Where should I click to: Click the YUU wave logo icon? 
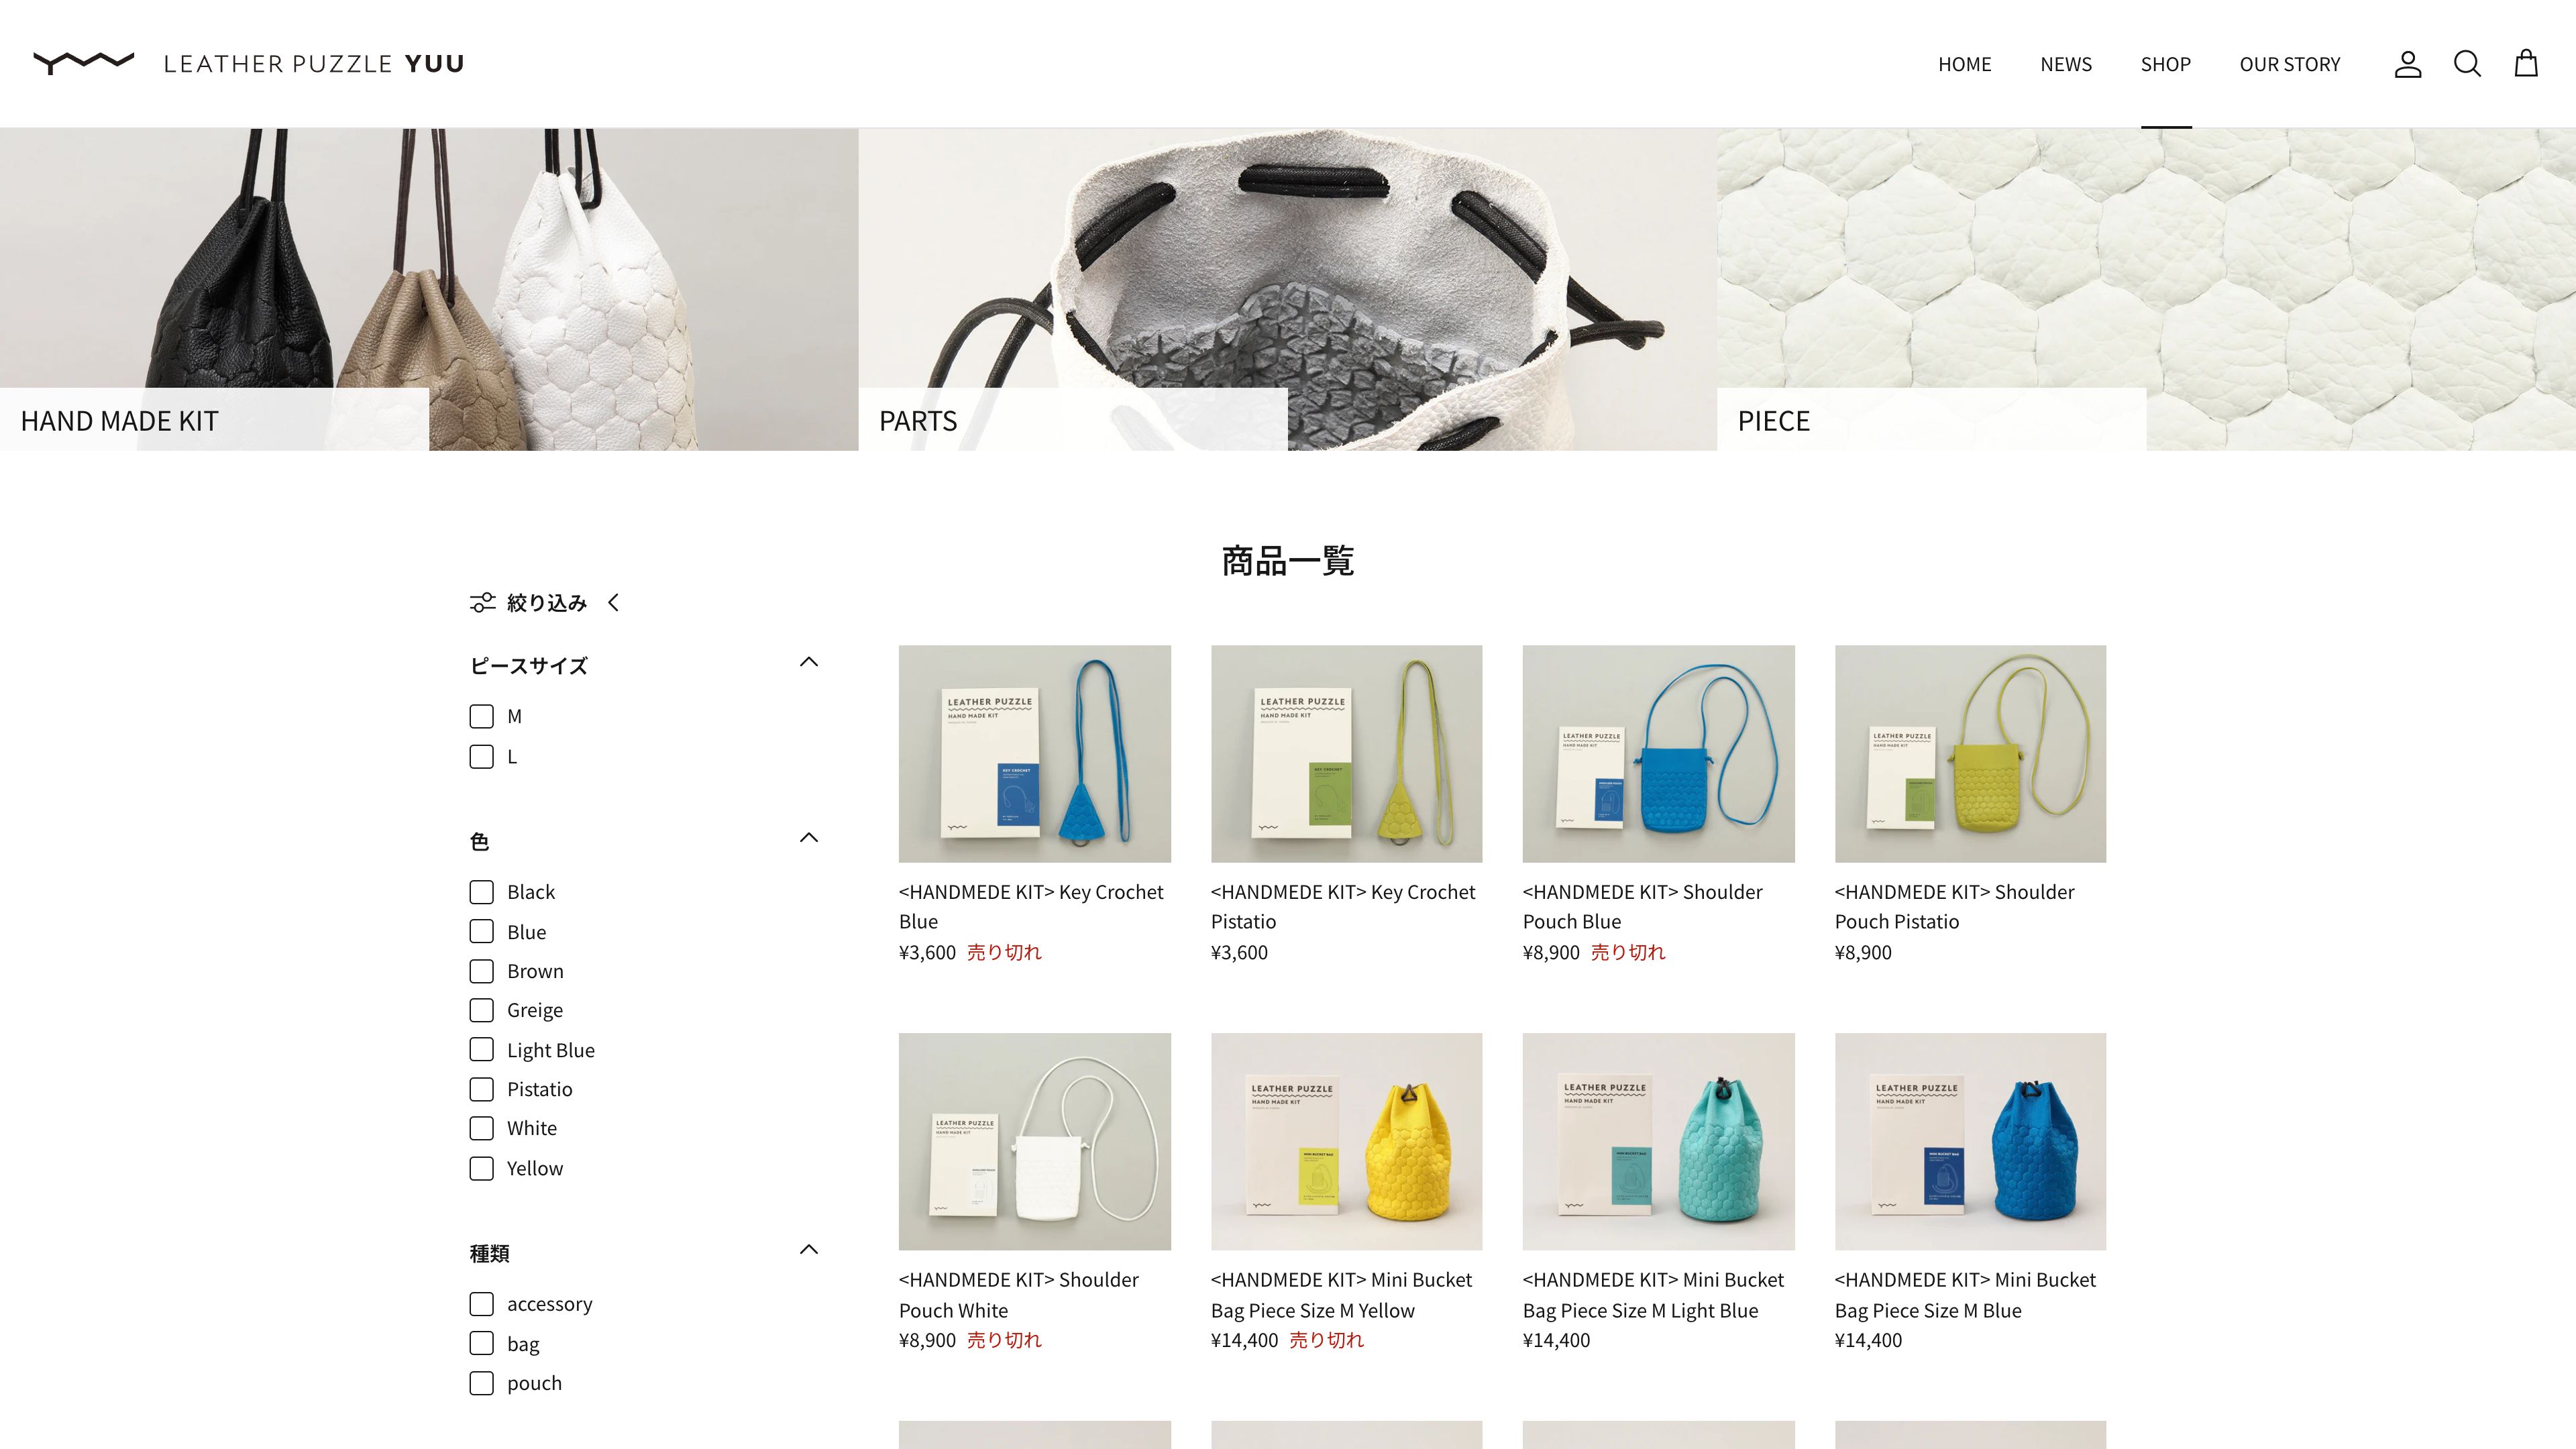click(84, 63)
